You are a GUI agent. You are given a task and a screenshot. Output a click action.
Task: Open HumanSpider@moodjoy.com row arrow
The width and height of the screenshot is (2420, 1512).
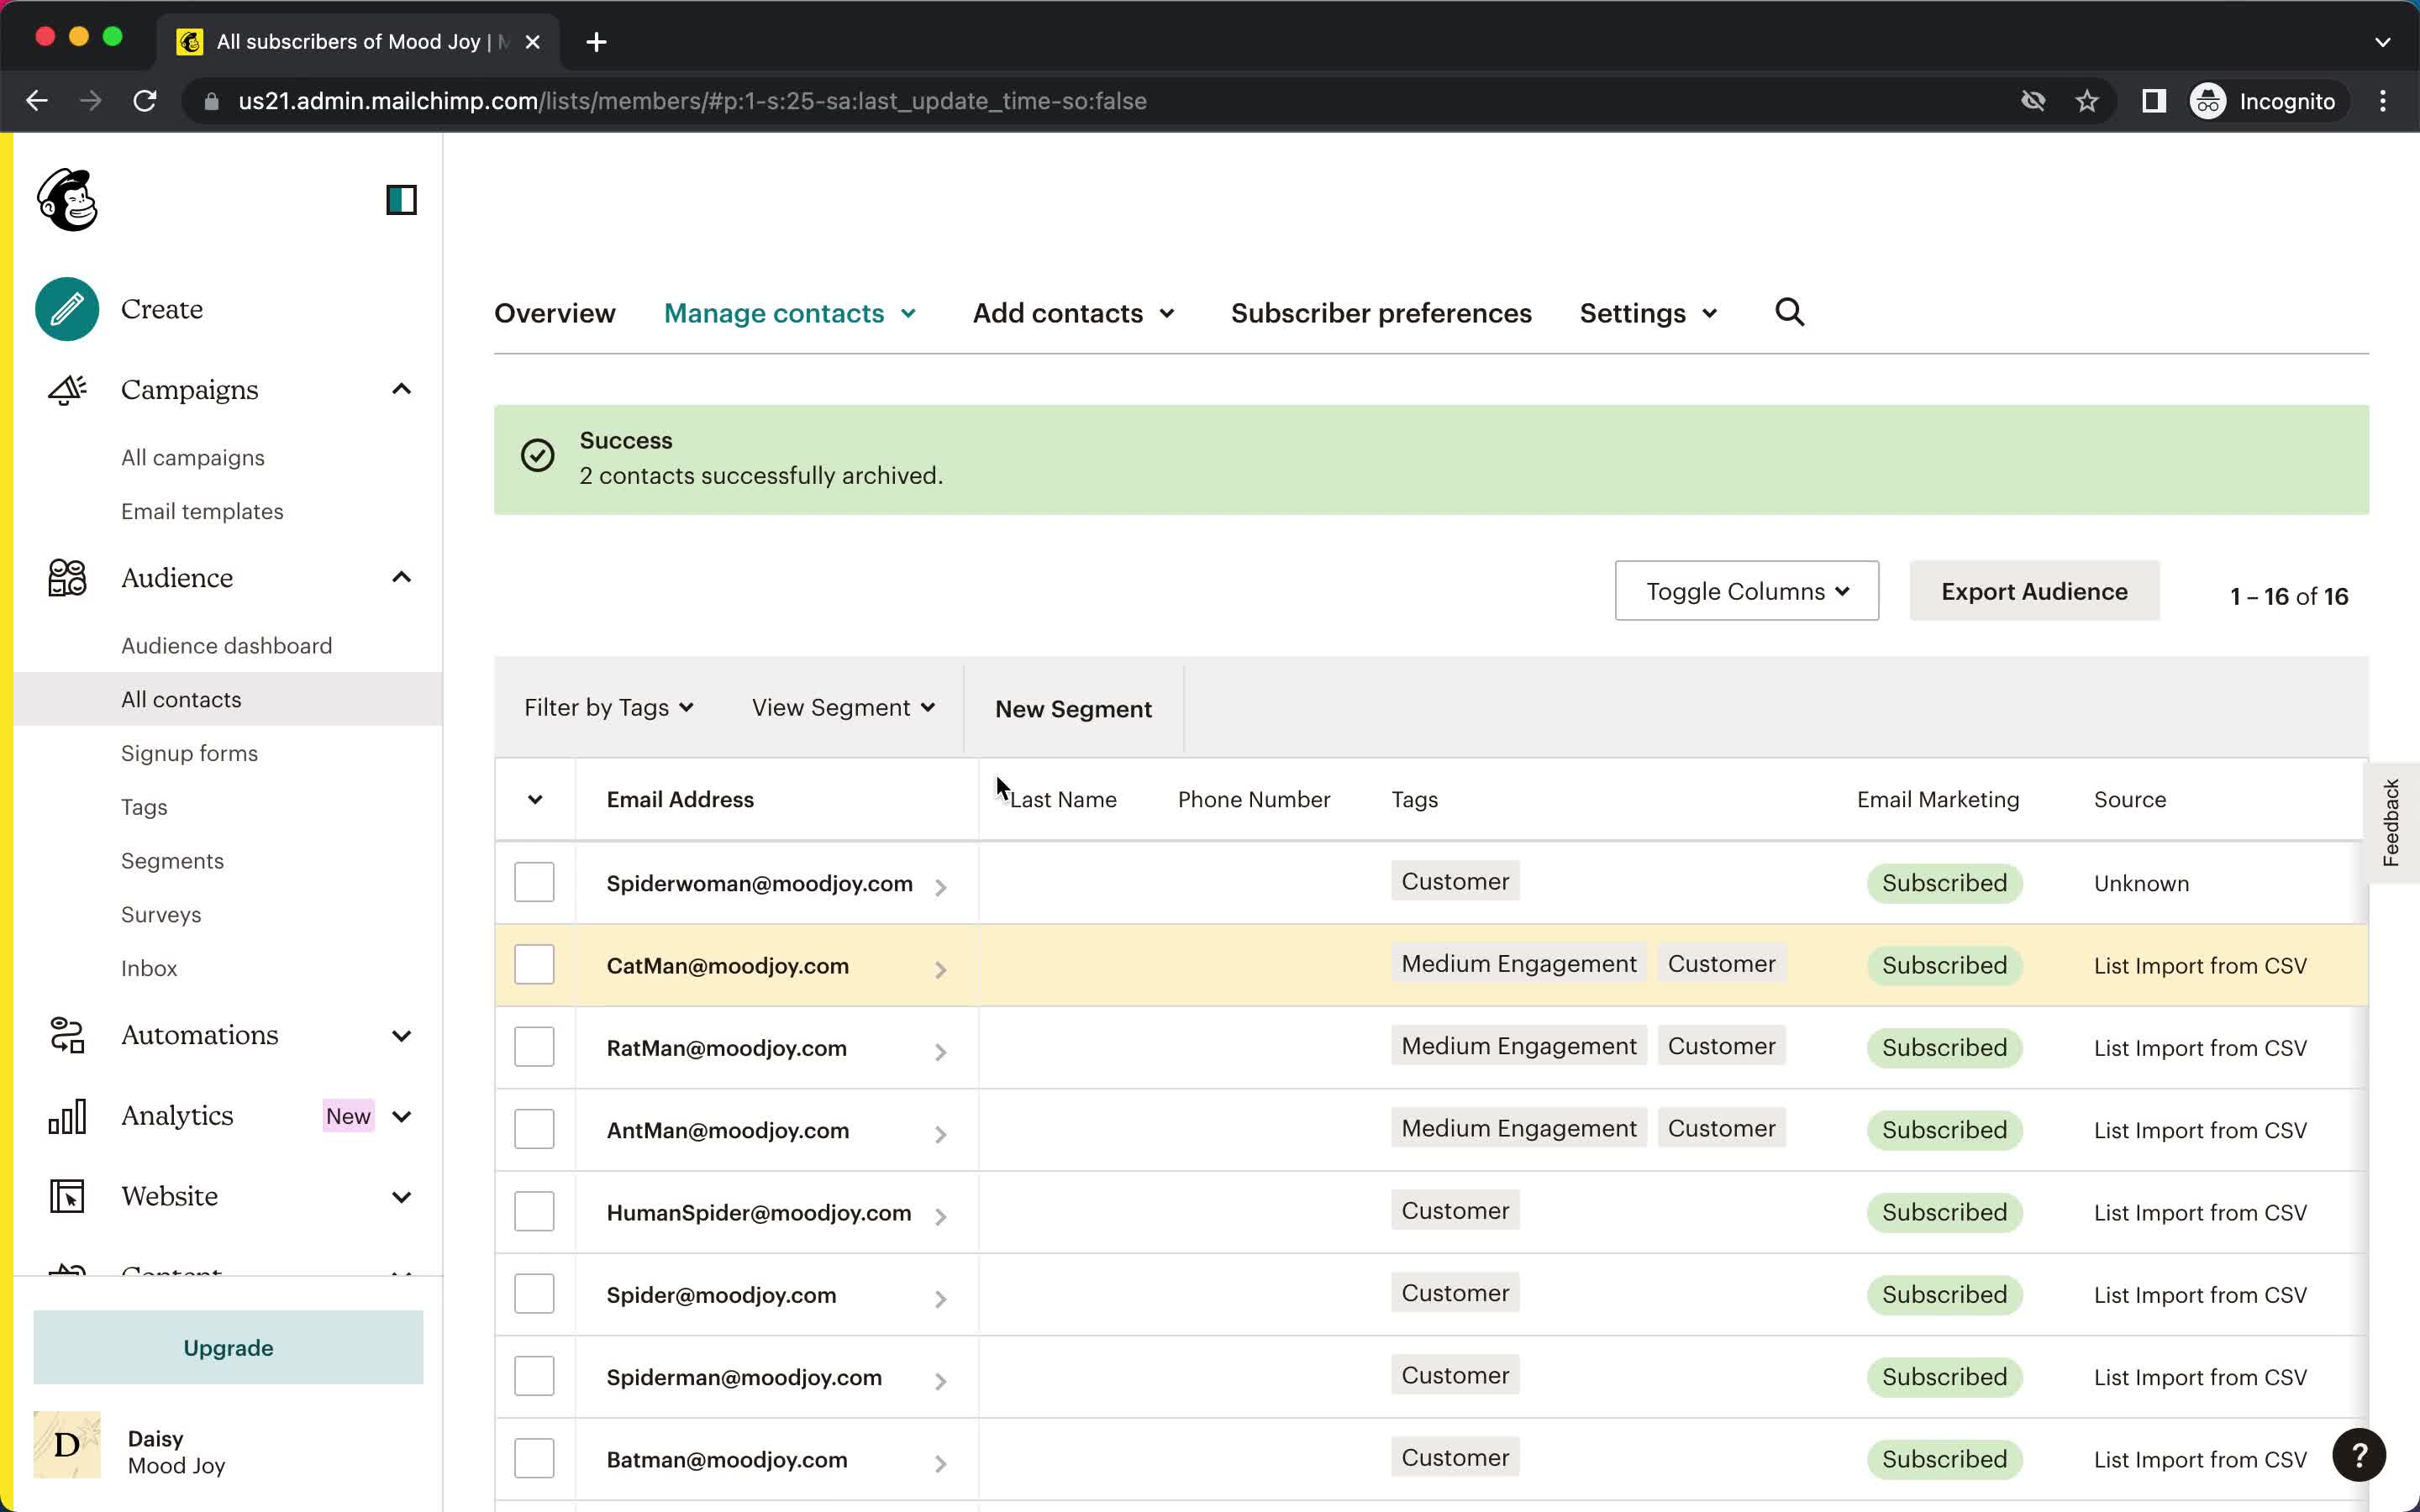click(940, 1216)
